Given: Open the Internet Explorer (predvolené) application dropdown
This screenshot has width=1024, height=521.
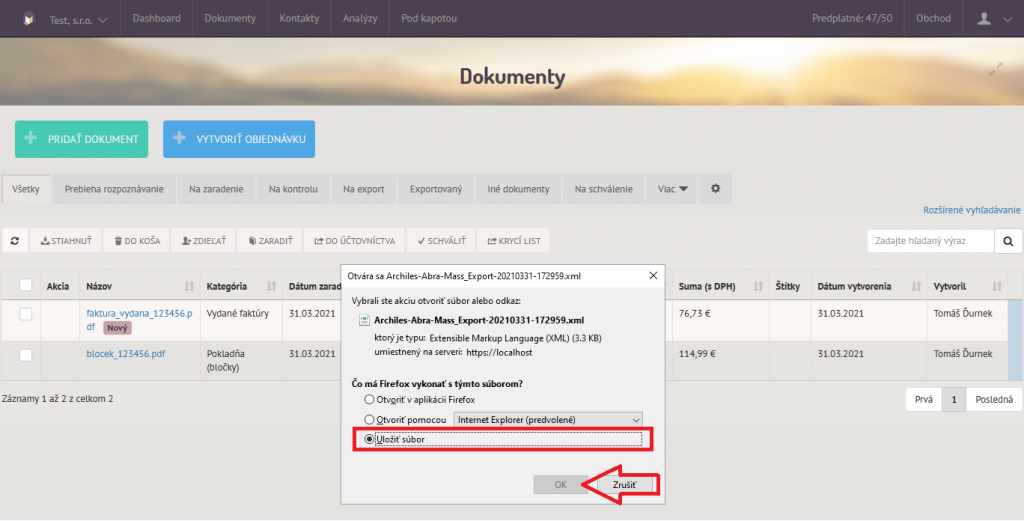Looking at the screenshot, I should 549,420.
